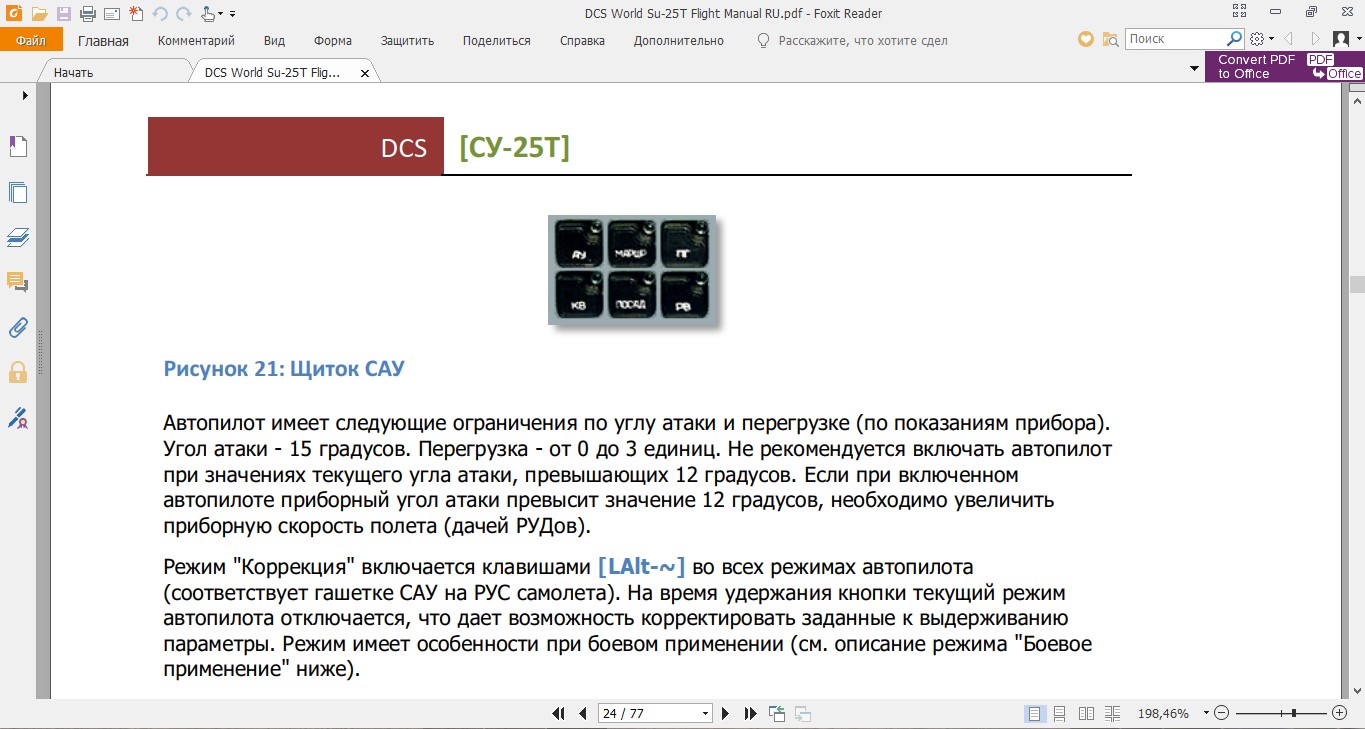Viewport: 1365px width, 729px height.
Task: Switch to the Главная ribbon tab
Action: pos(103,41)
